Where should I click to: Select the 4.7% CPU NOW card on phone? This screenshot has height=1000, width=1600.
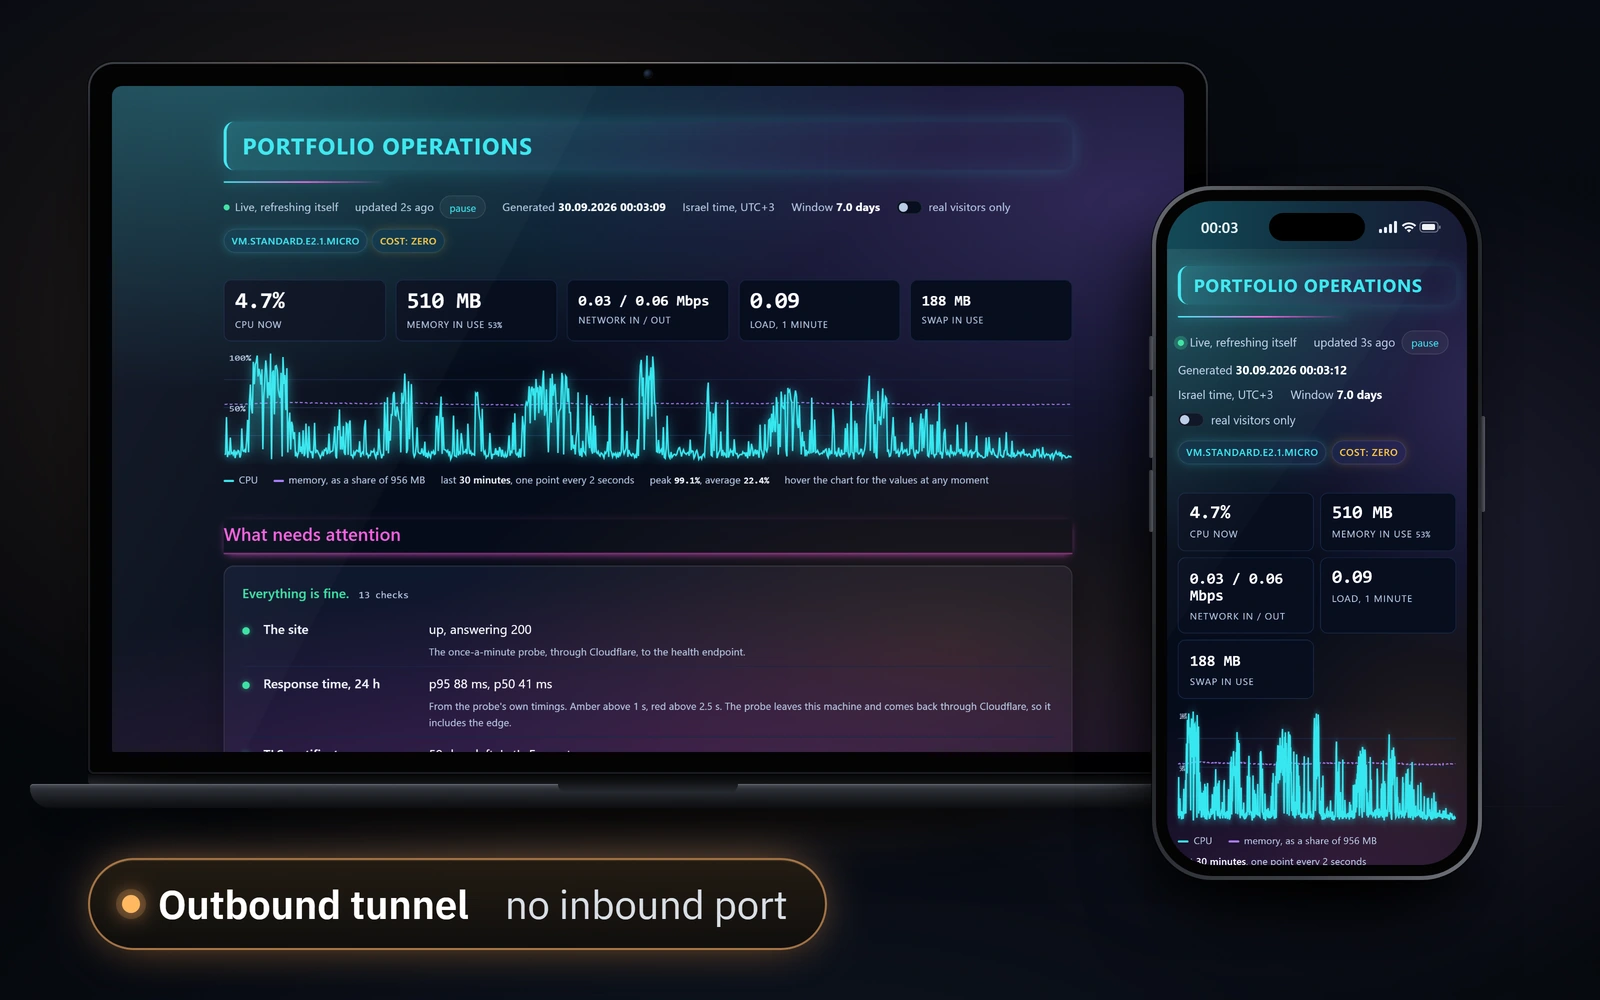pyautogui.click(x=1245, y=522)
